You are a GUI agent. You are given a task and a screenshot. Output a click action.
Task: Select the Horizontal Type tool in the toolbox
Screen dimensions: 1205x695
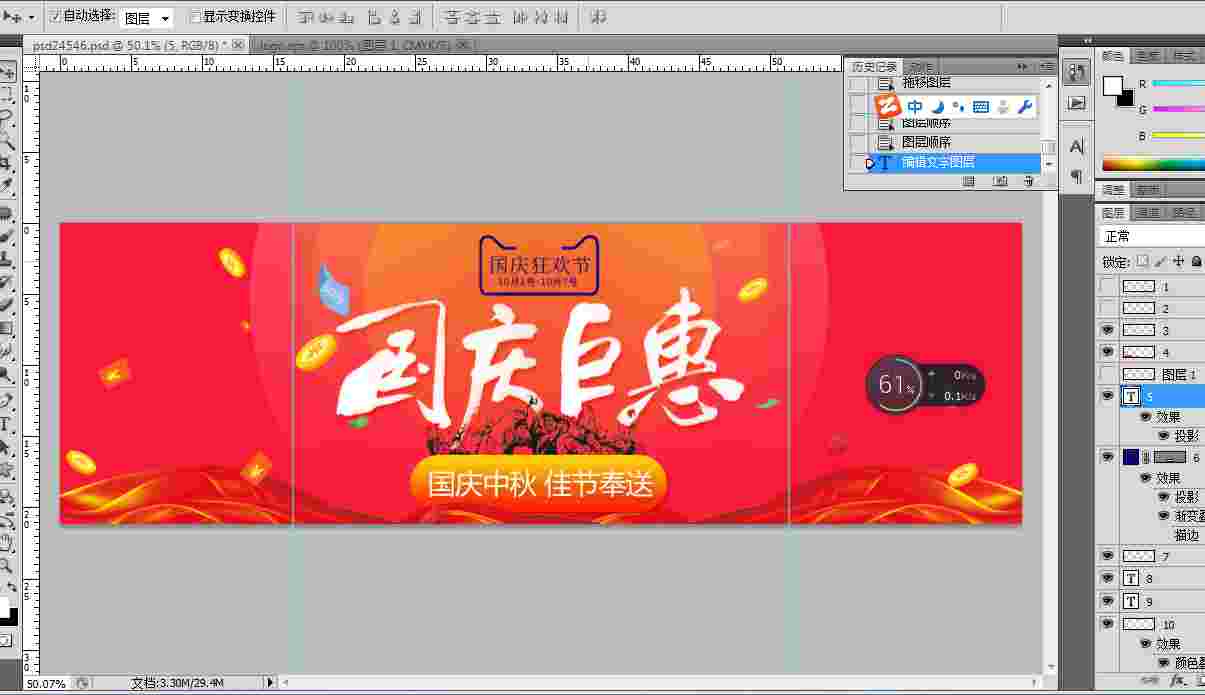7,424
